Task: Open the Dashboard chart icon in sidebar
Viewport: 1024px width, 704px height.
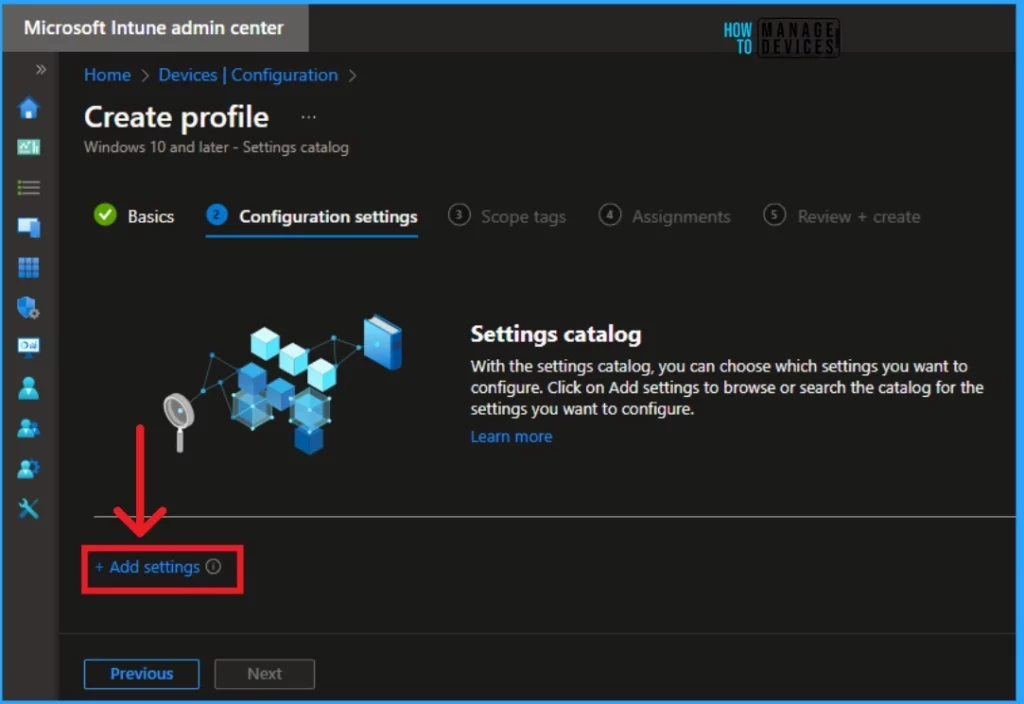Action: click(28, 148)
